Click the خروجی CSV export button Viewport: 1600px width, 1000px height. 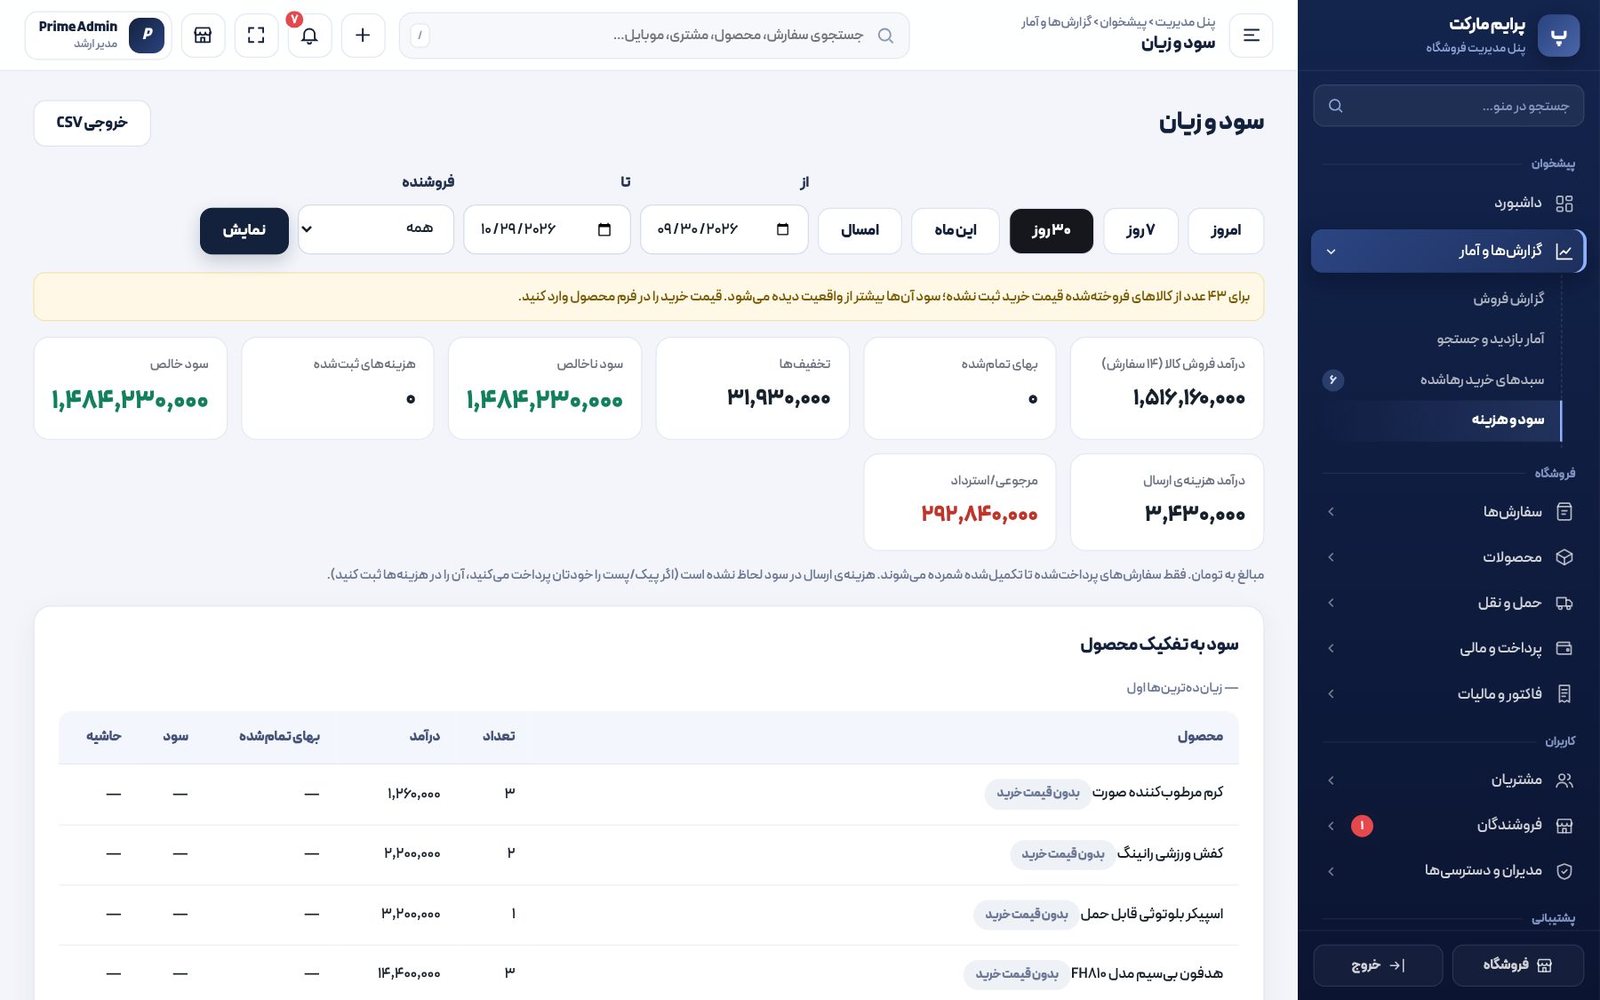(92, 123)
